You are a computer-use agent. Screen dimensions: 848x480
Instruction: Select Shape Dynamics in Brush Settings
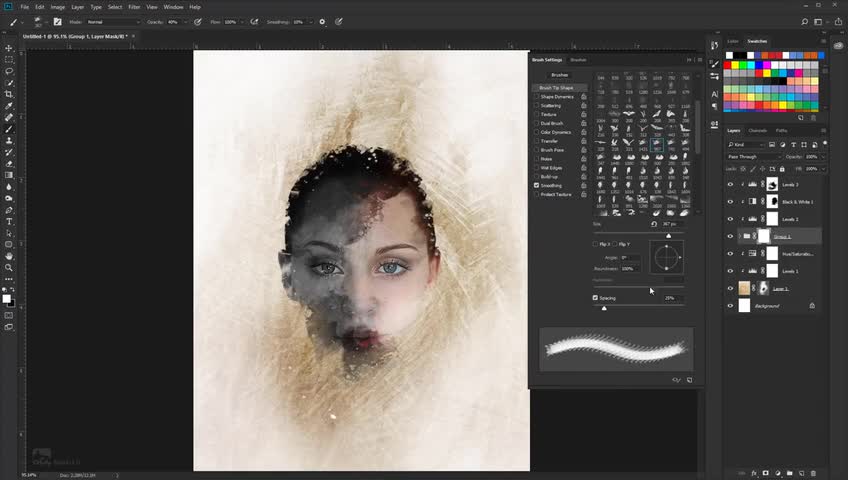point(556,96)
